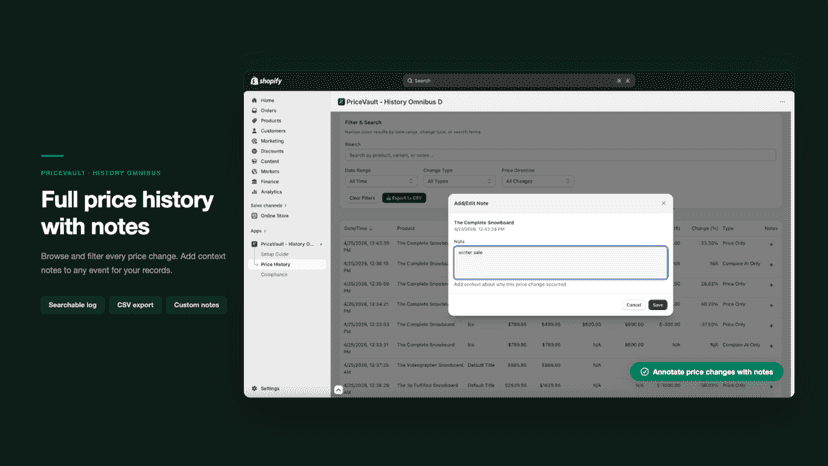Open the Compliance submenu item

point(274,274)
